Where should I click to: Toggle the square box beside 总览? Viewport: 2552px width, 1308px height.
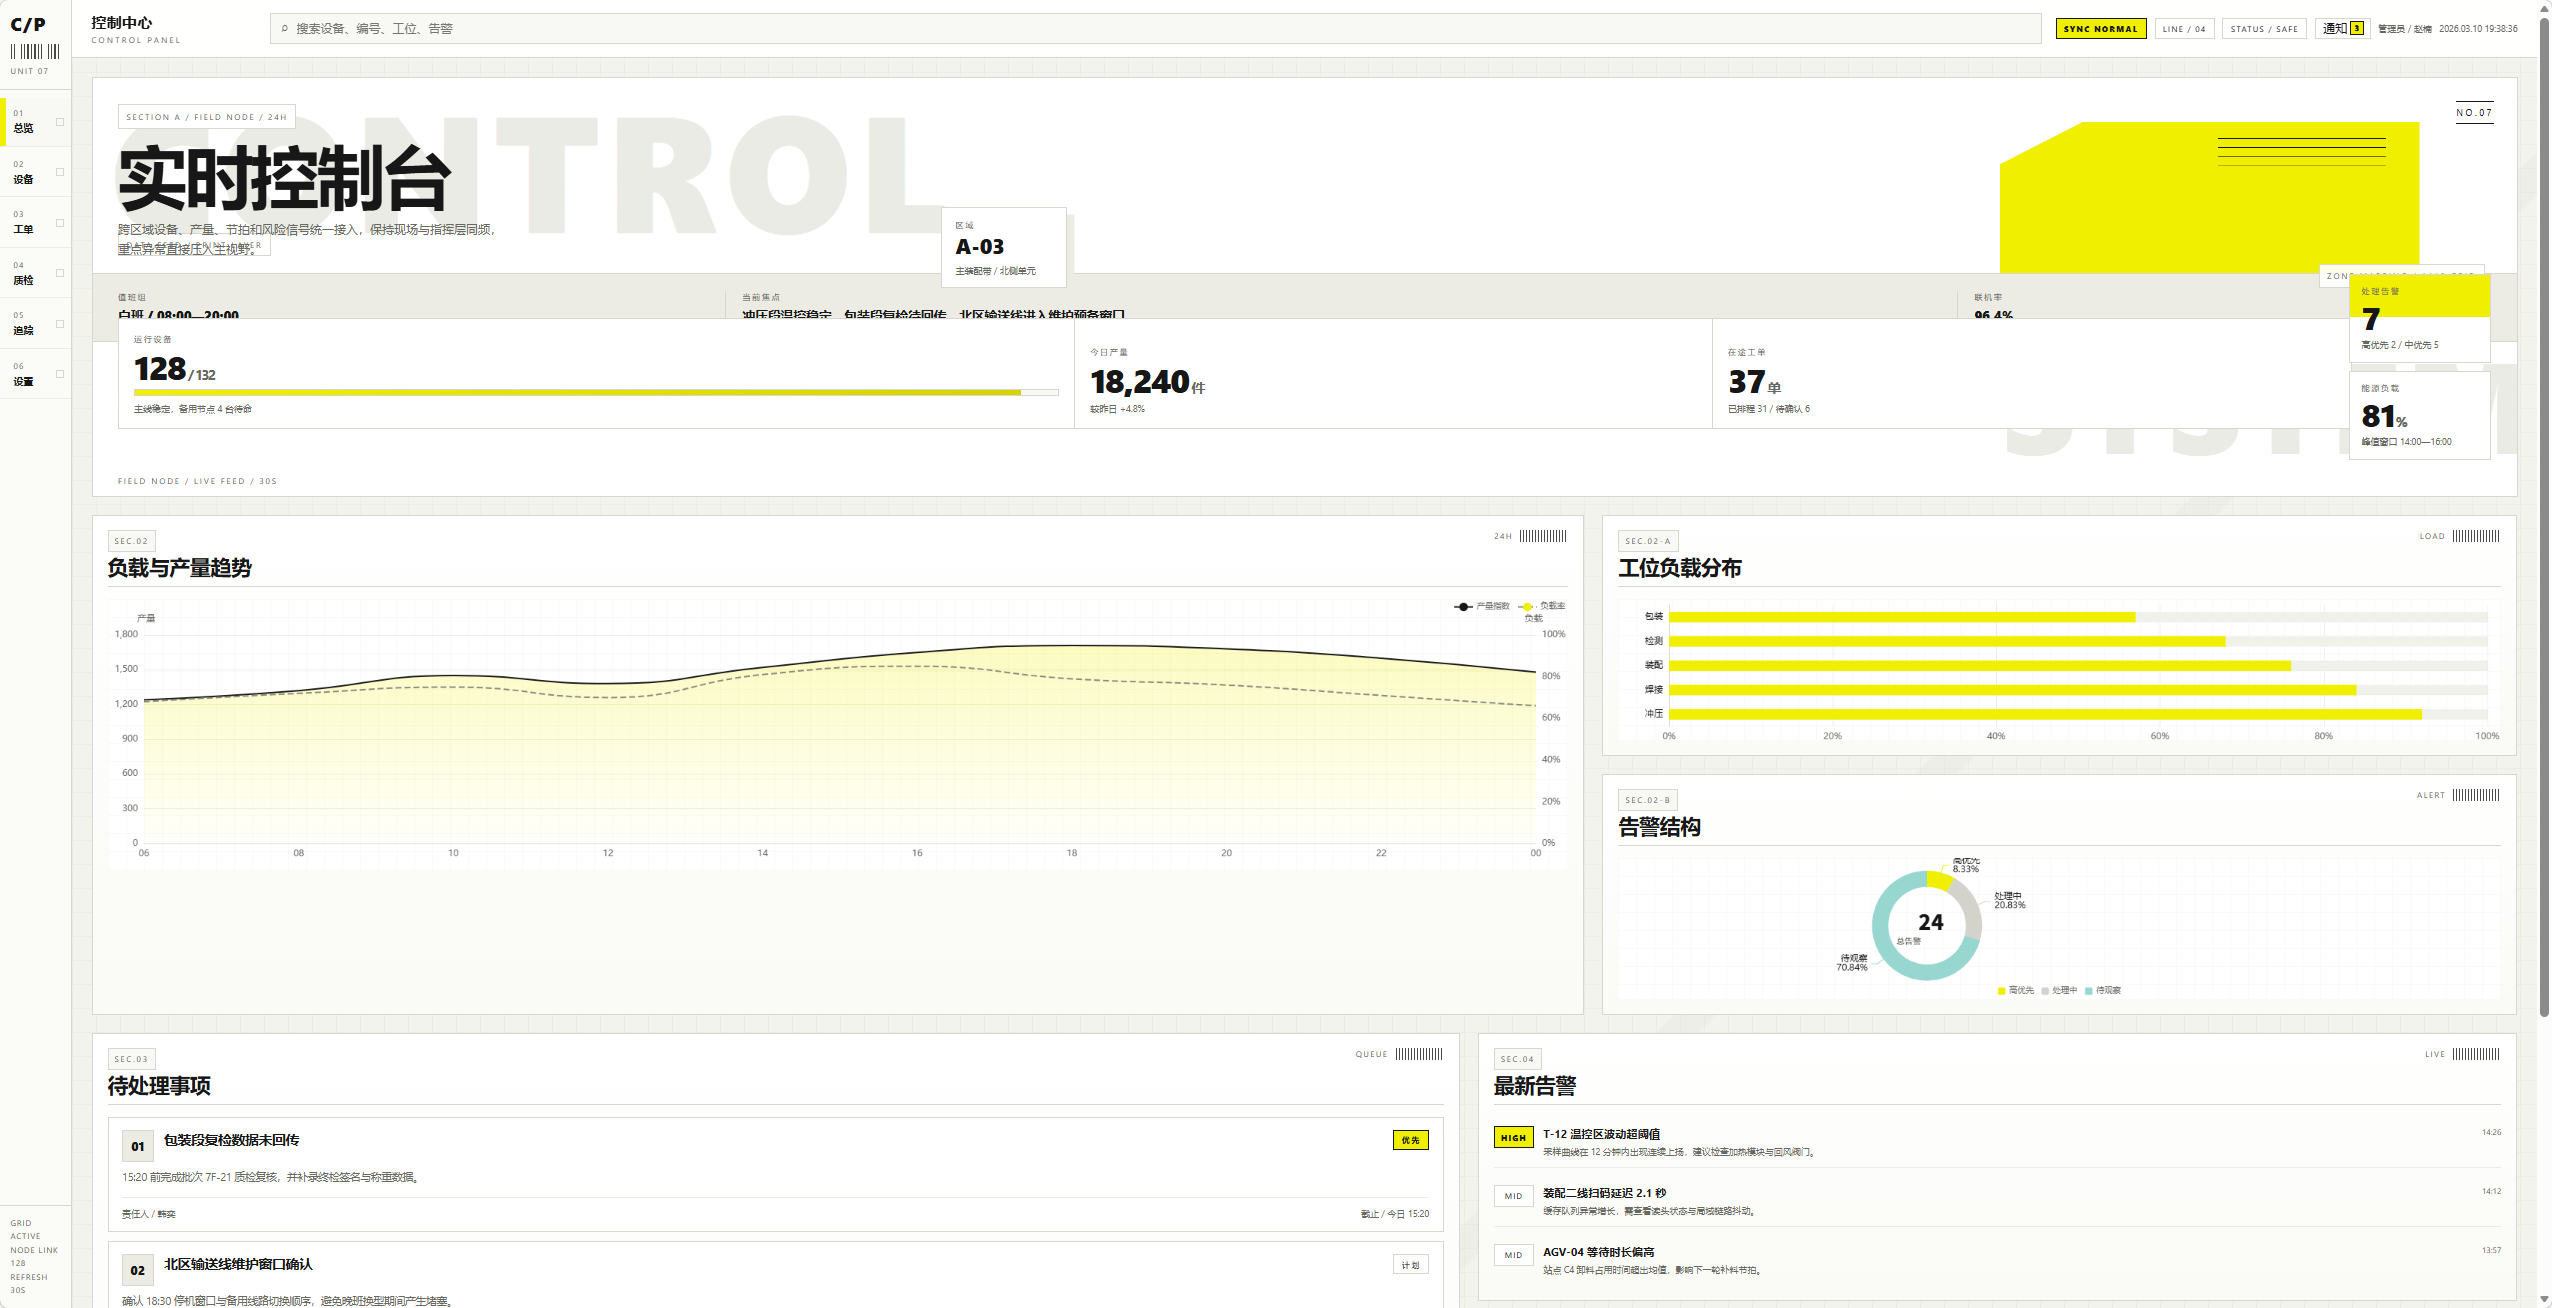[60, 122]
